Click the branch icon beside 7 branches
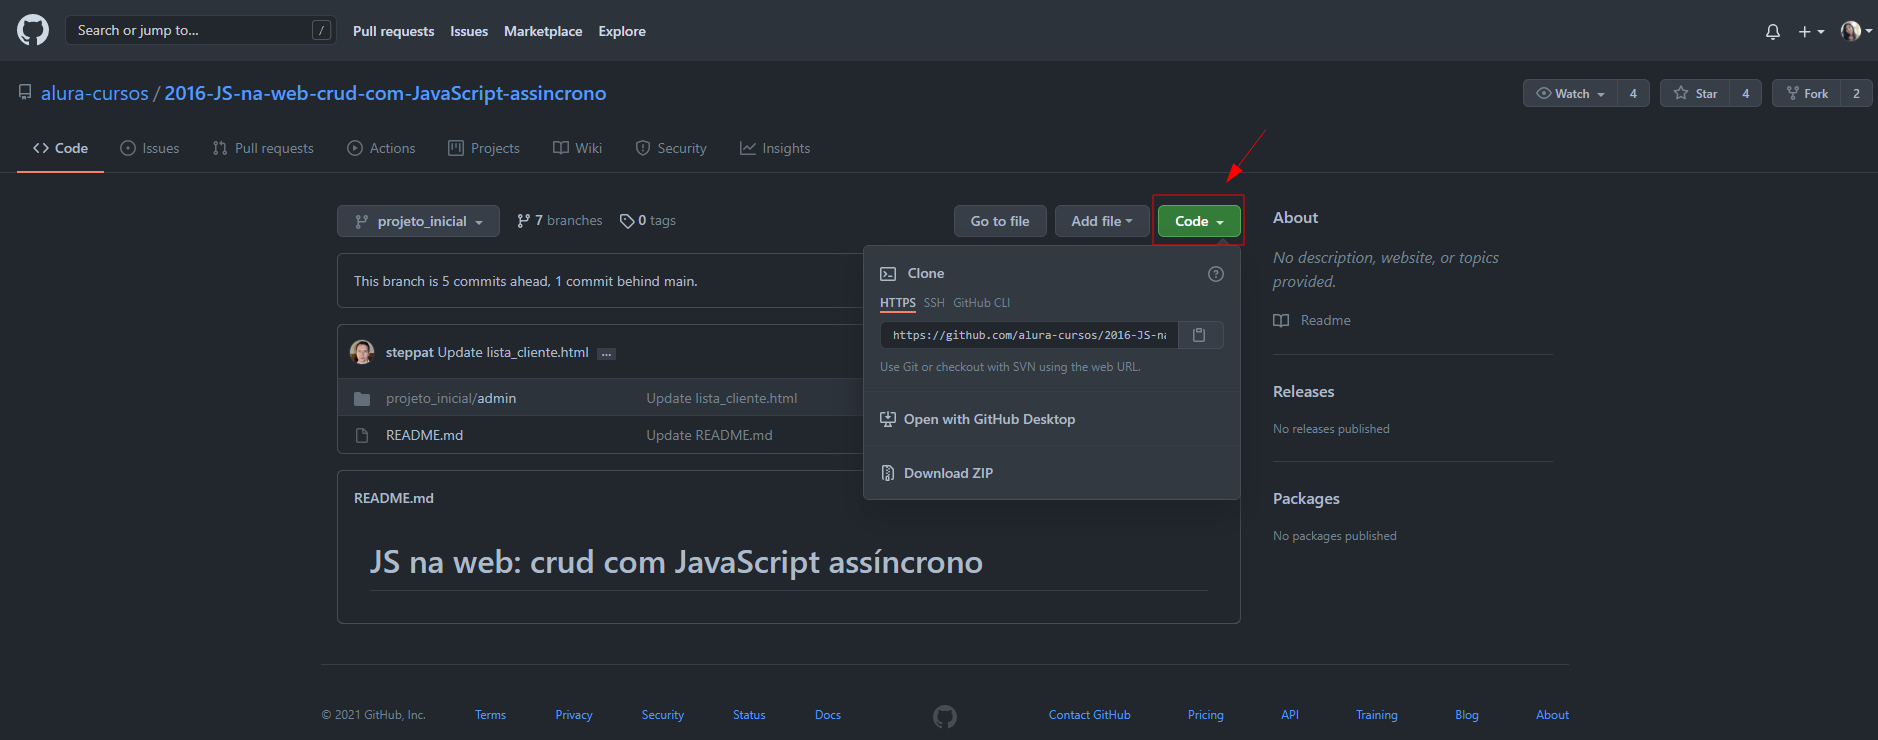Viewport: 1878px width, 740px height. click(x=523, y=221)
